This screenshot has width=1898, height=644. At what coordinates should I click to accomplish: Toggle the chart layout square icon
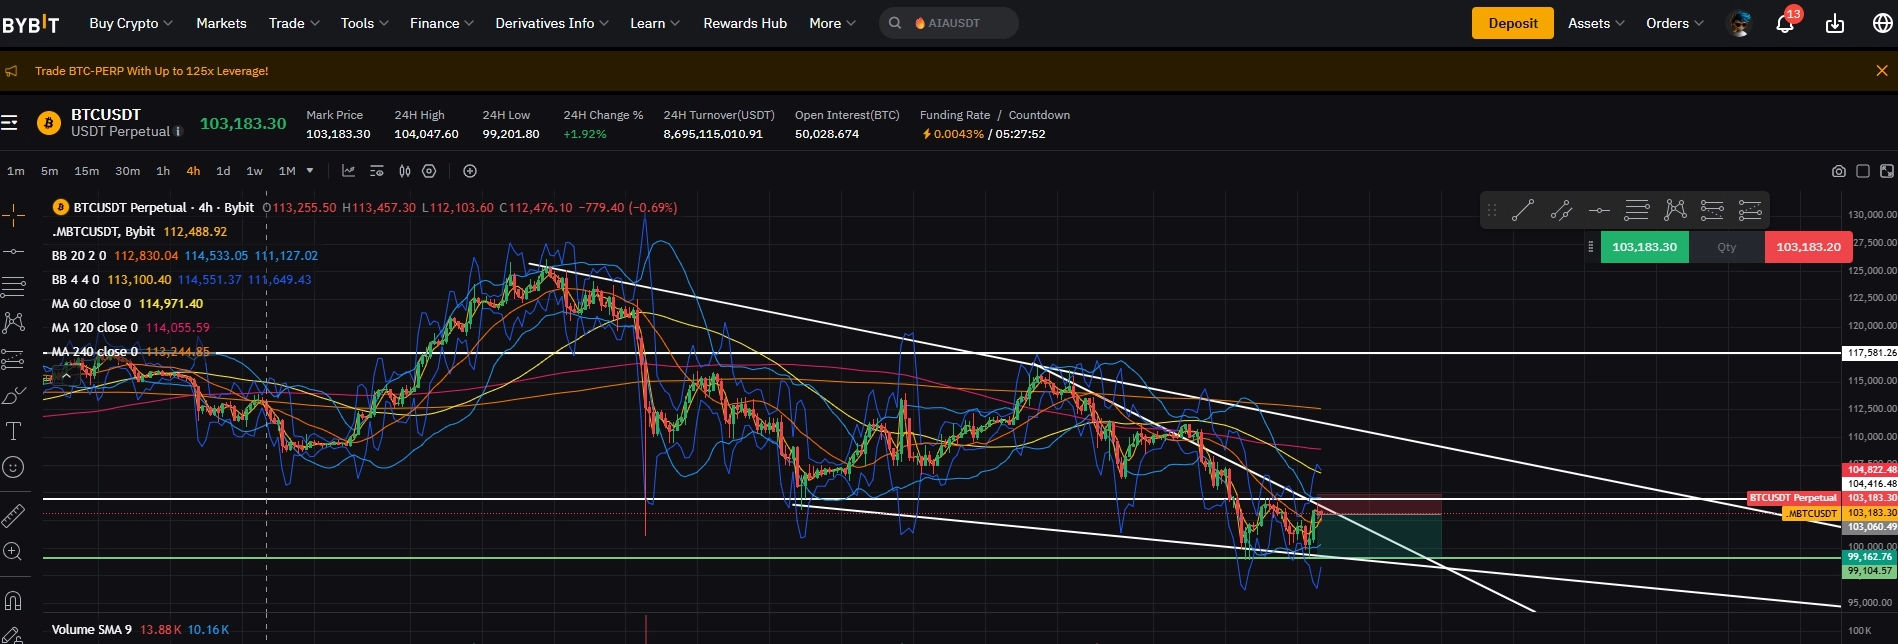[1863, 171]
